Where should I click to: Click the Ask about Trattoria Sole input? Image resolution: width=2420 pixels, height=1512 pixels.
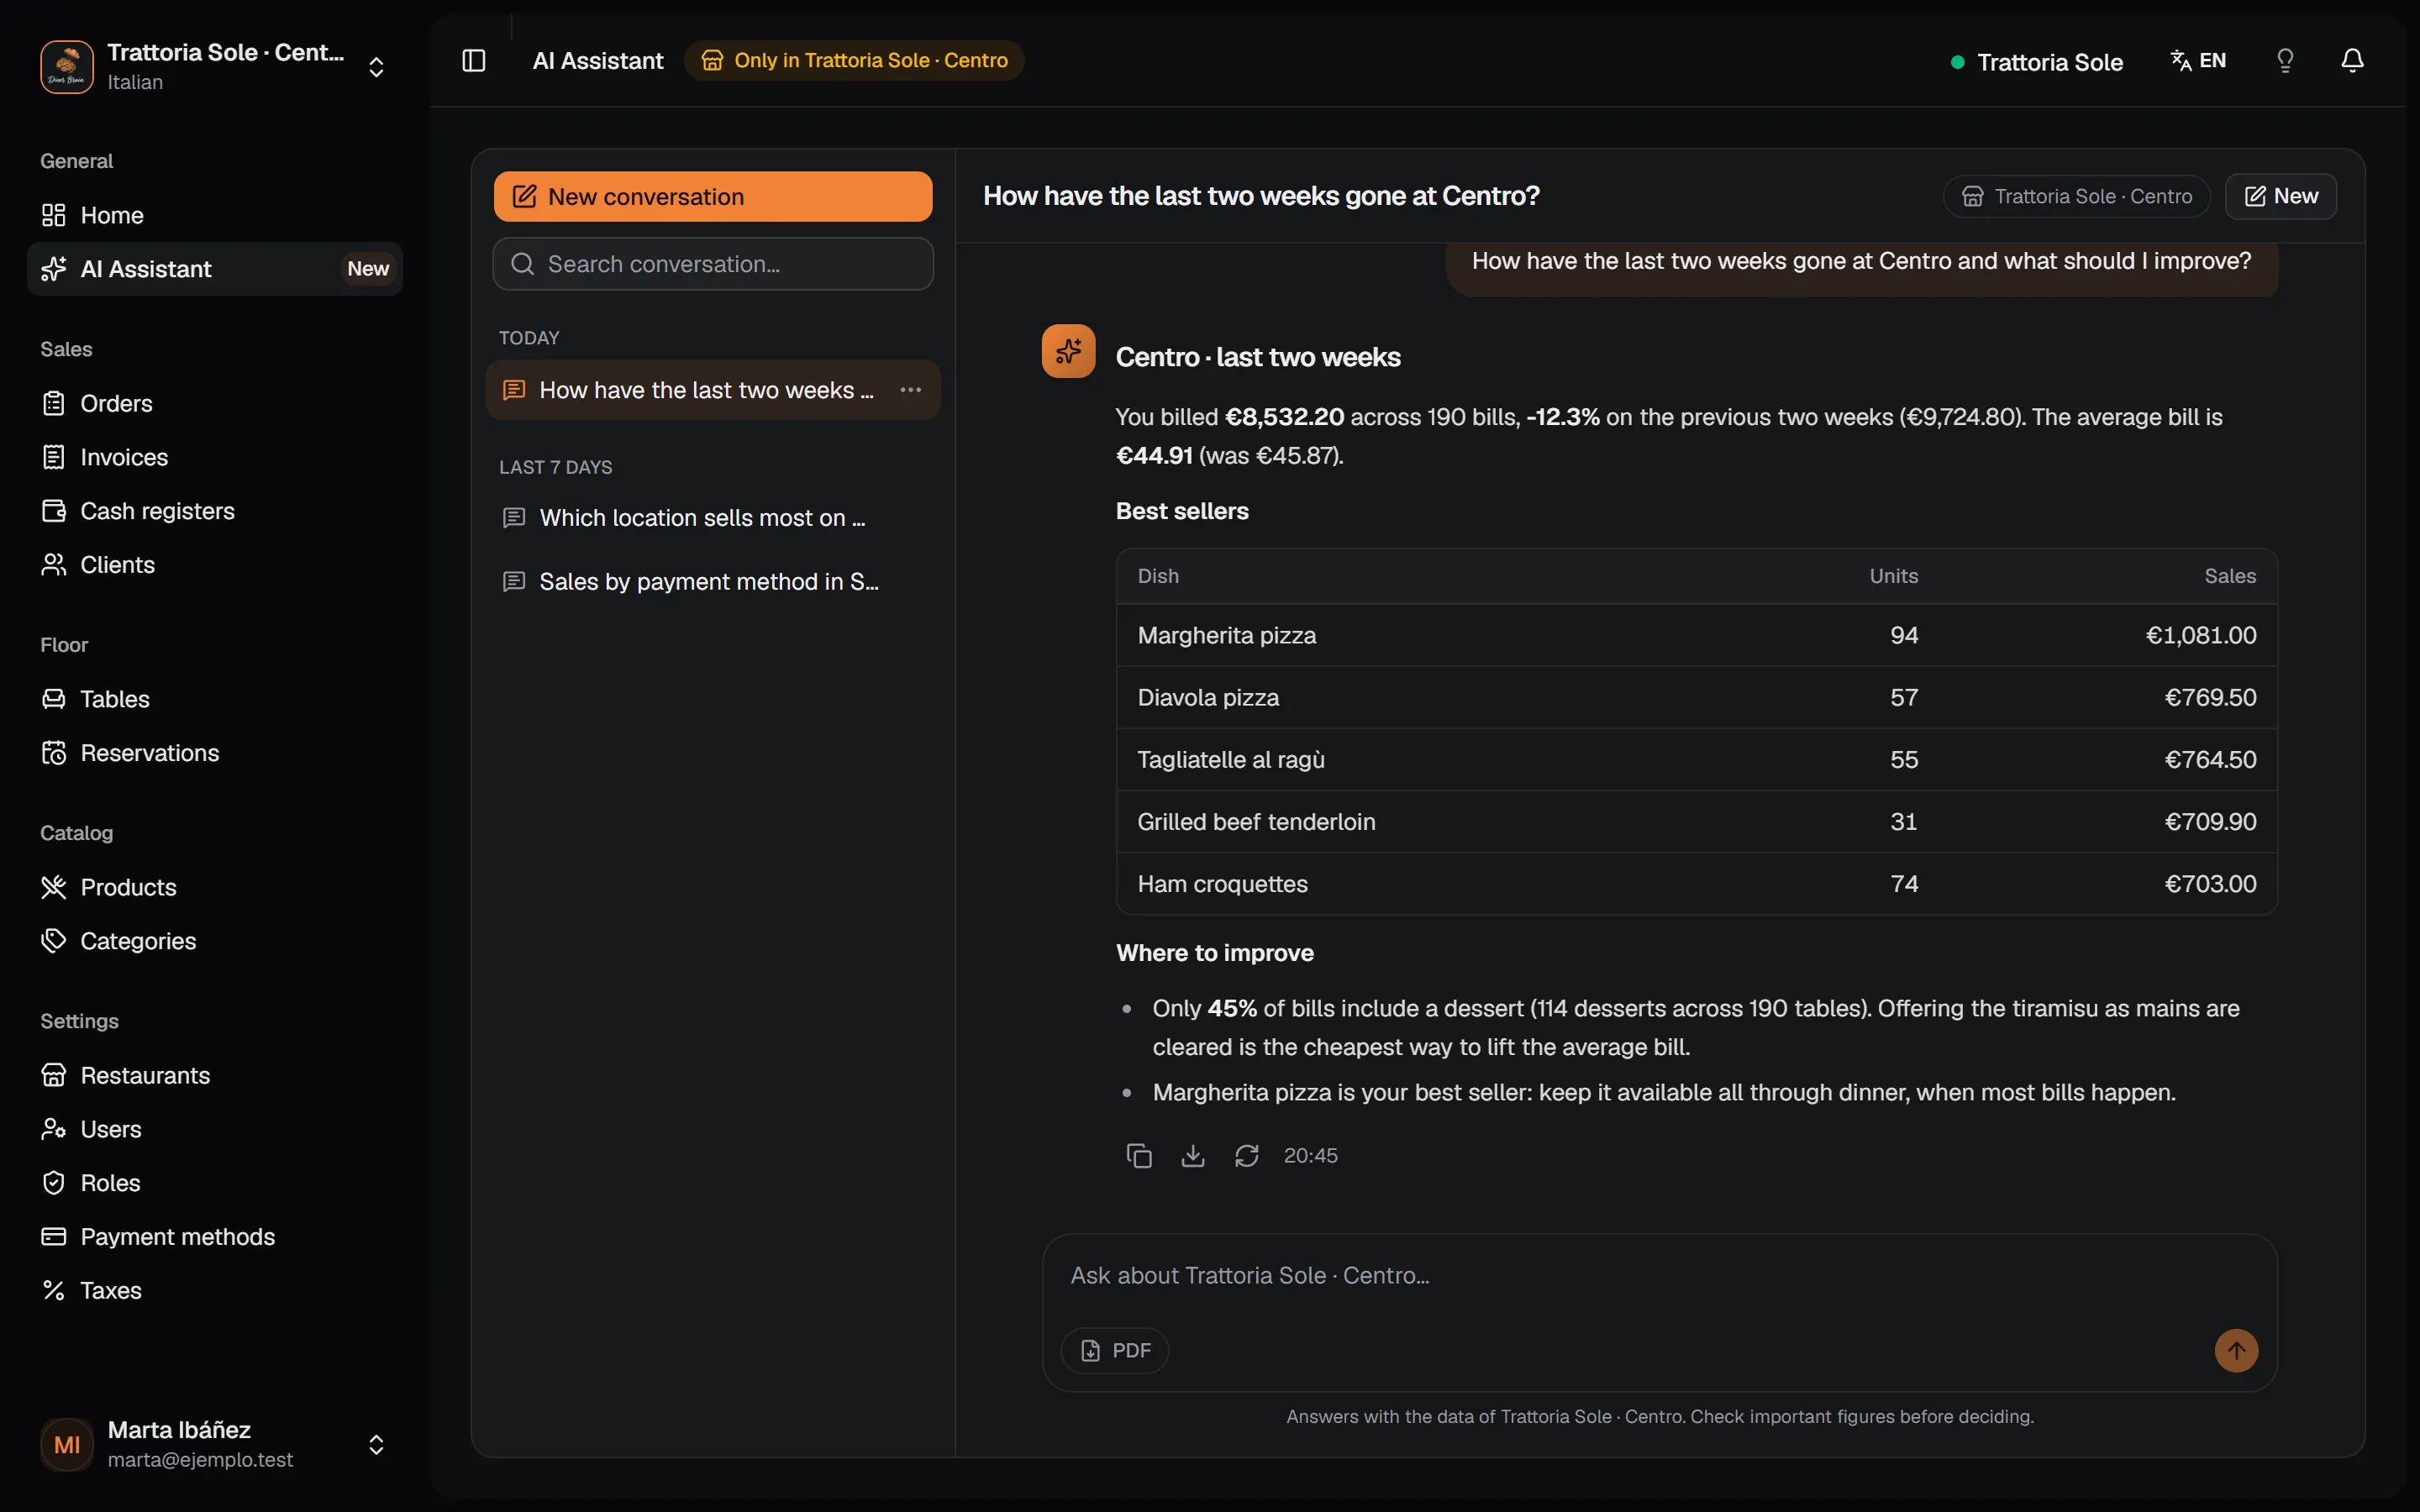pyautogui.click(x=1660, y=1276)
